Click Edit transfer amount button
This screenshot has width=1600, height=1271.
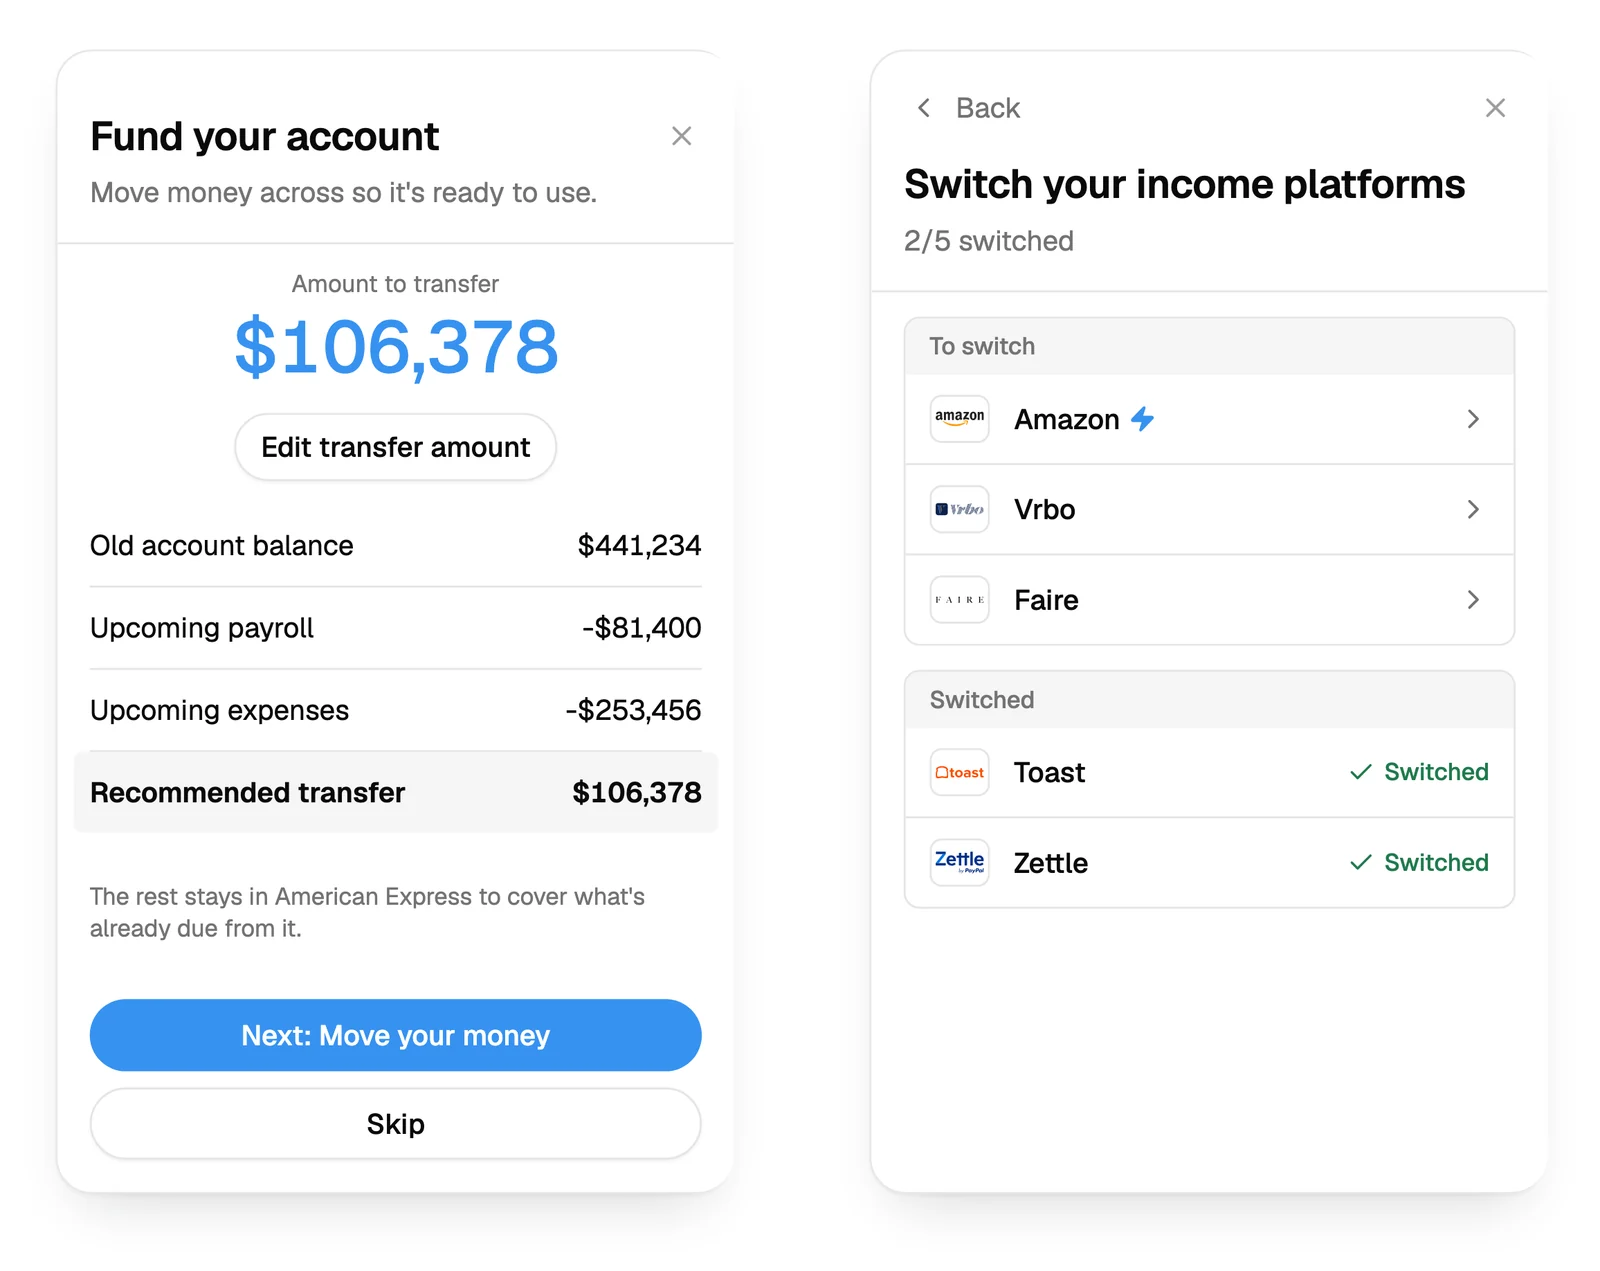click(396, 447)
